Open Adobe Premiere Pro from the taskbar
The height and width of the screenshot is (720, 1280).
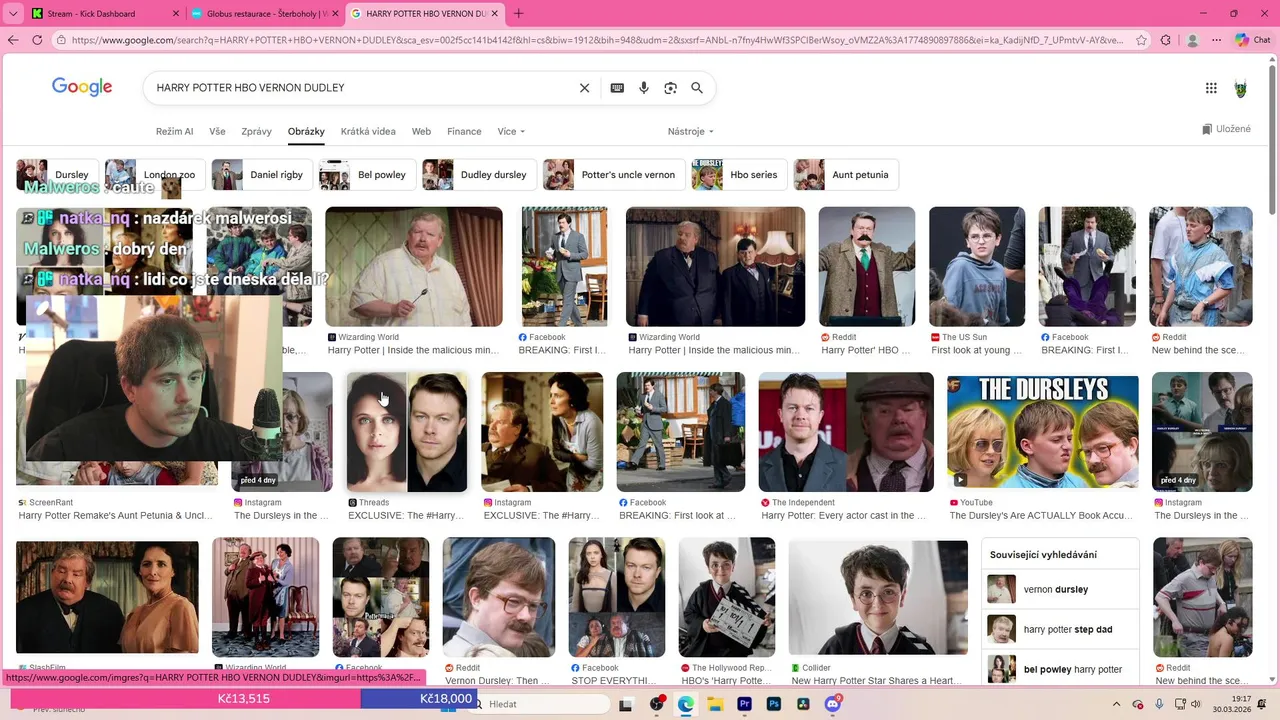[x=744, y=704]
